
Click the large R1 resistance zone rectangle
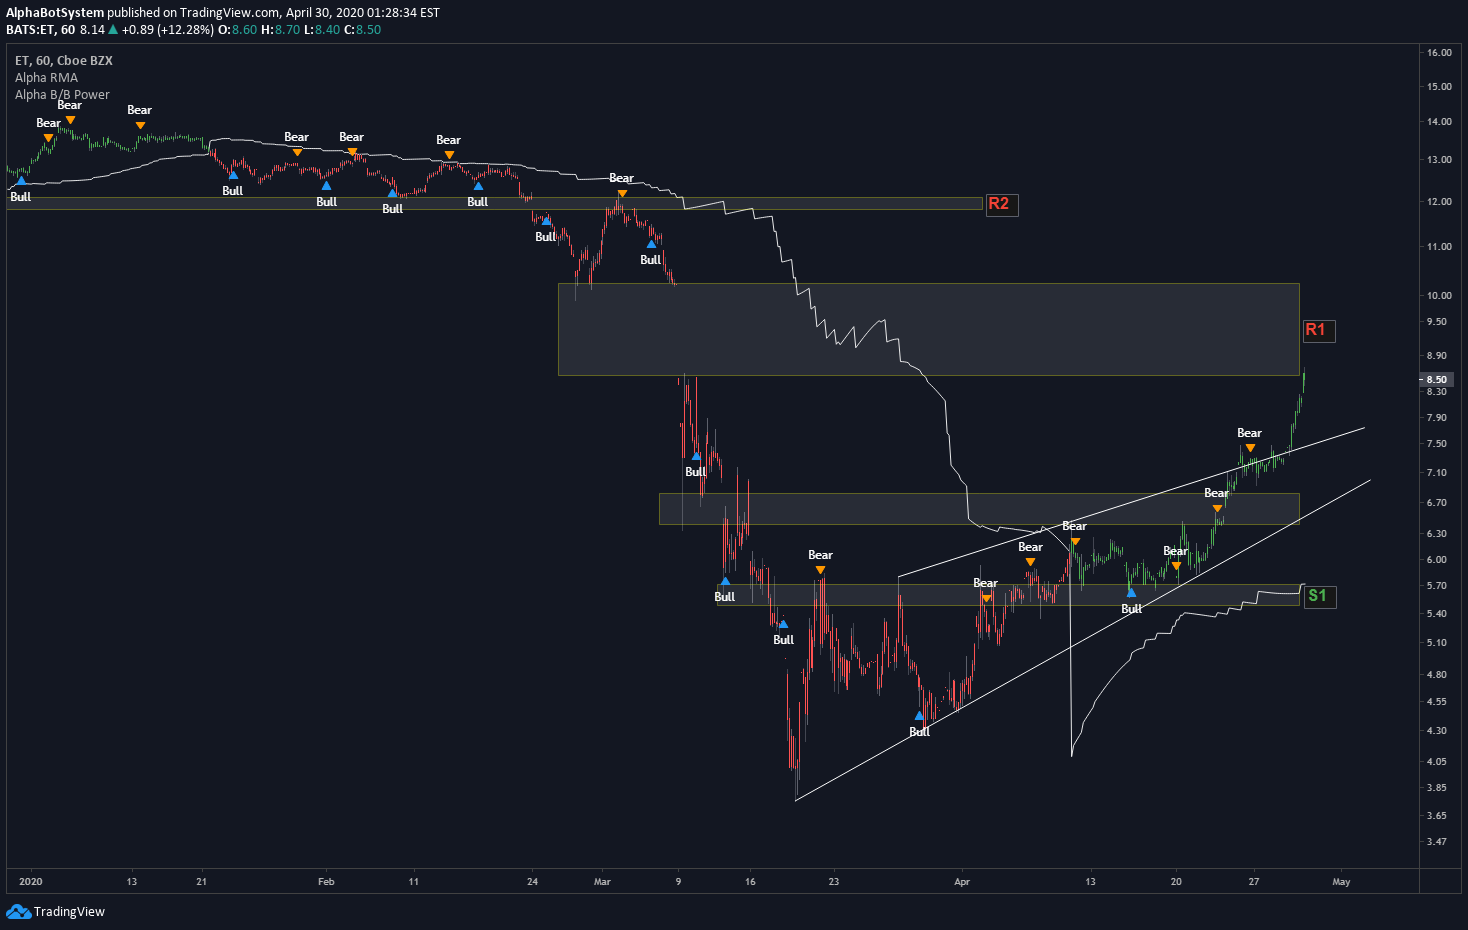point(929,330)
